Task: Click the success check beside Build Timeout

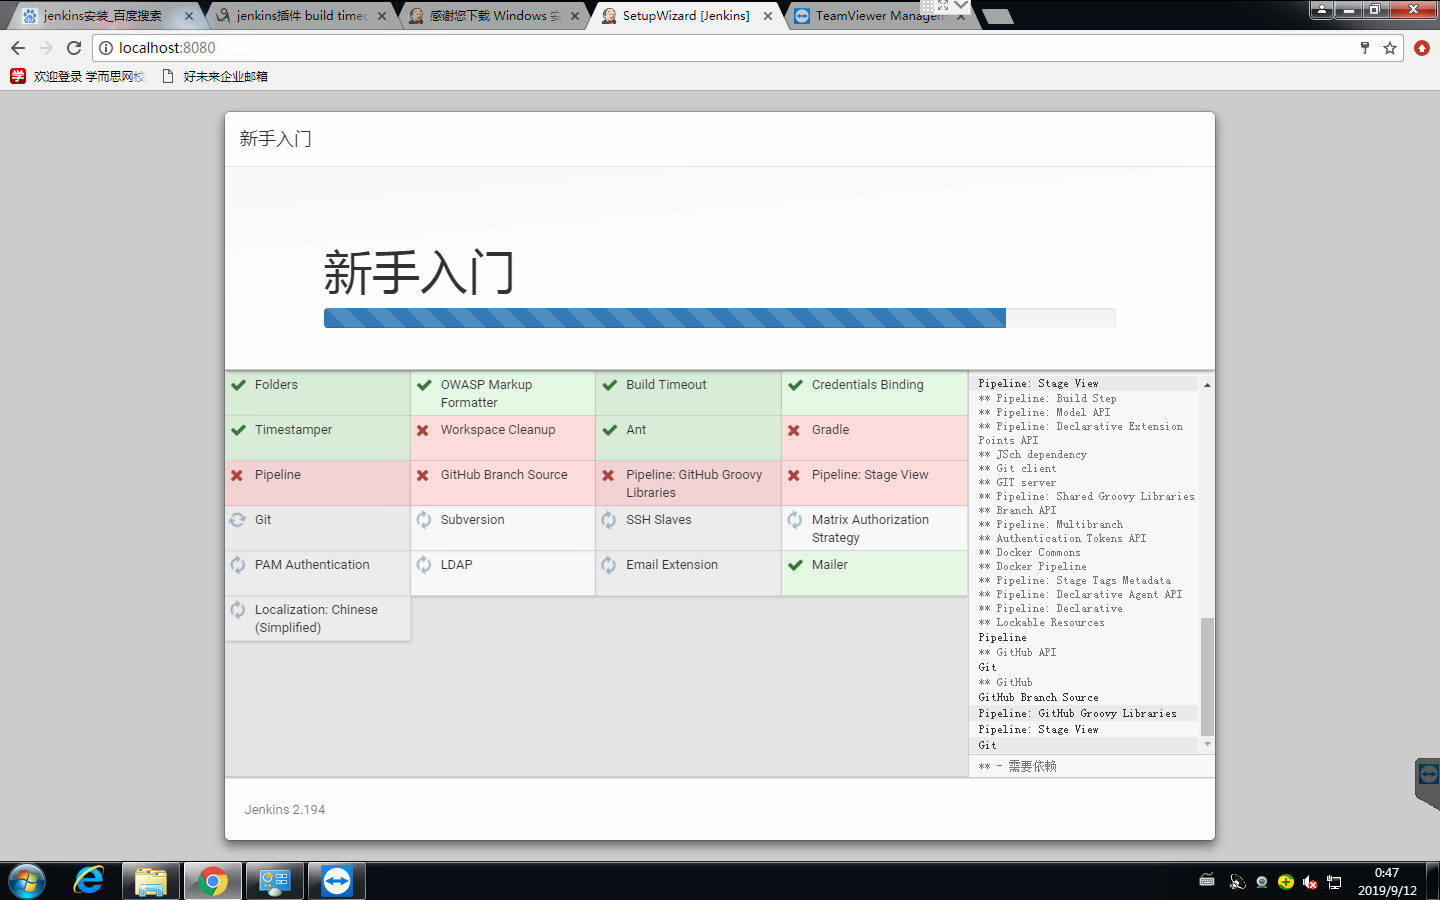Action: (x=610, y=385)
